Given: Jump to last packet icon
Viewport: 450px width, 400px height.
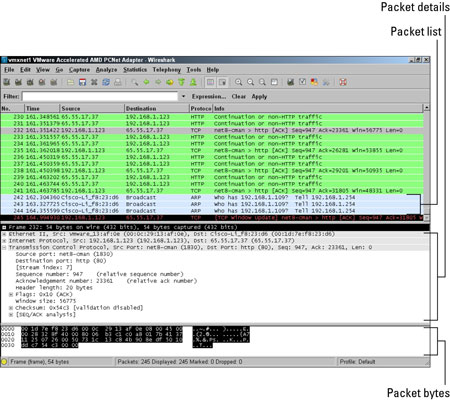Looking at the screenshot, I should (193, 82).
